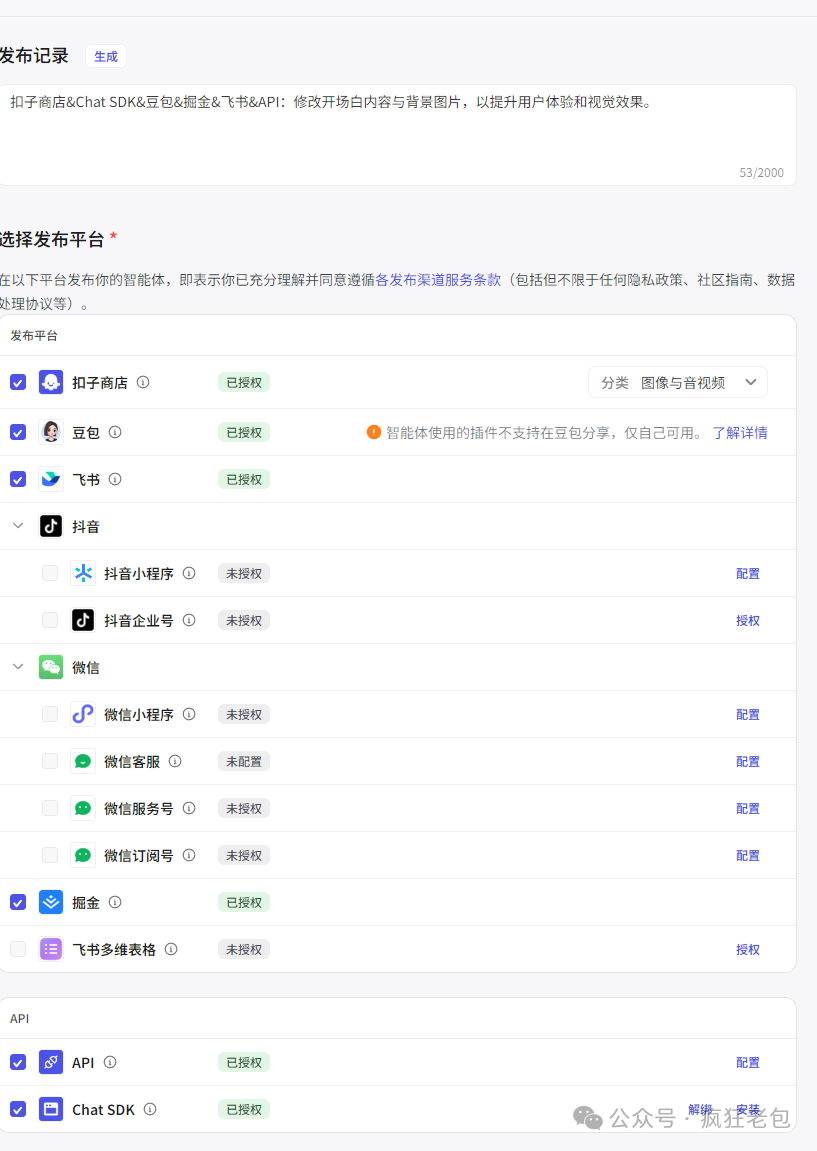
Task: Click the 微信小程序 icon
Action: [x=83, y=714]
